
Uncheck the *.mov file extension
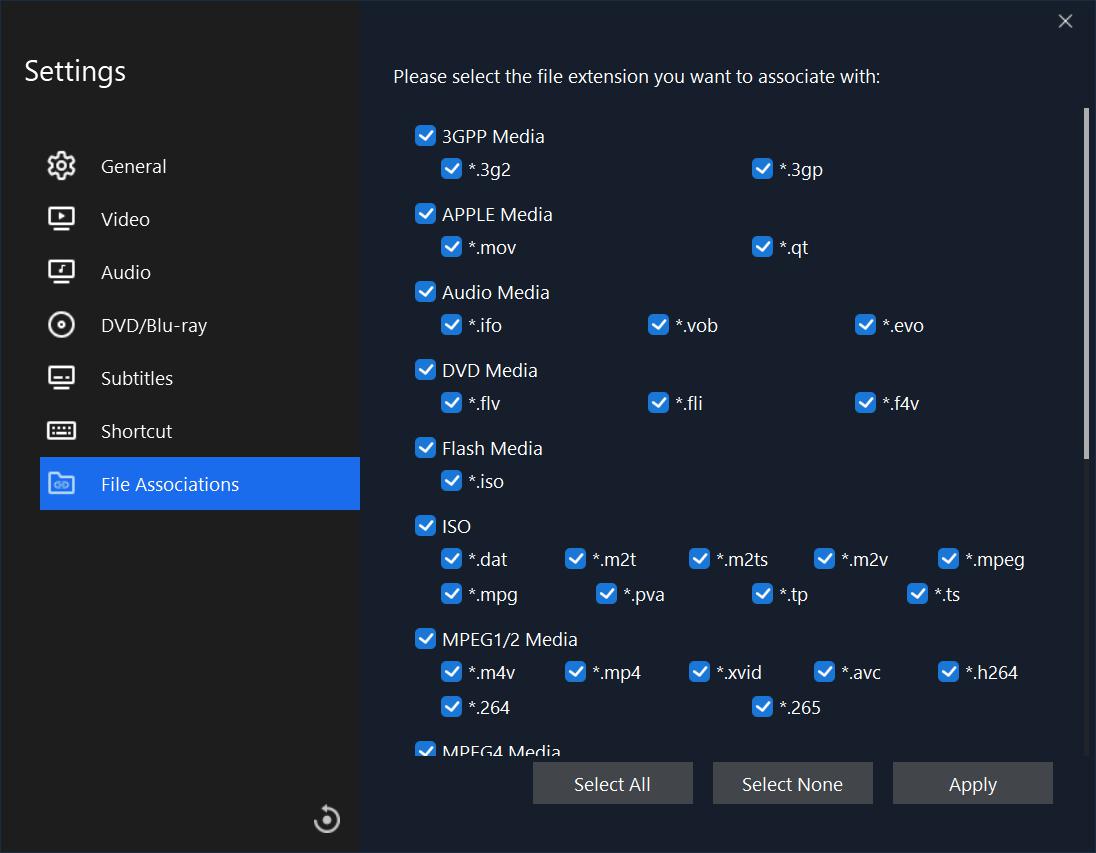[x=452, y=246]
